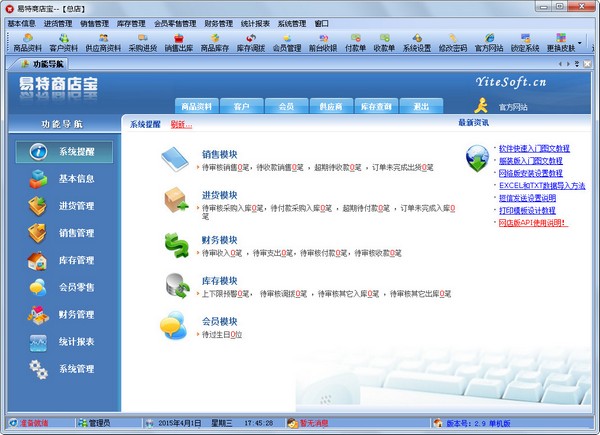Open 系统设置 toolbar icon
The image size is (600, 435).
coord(417,43)
